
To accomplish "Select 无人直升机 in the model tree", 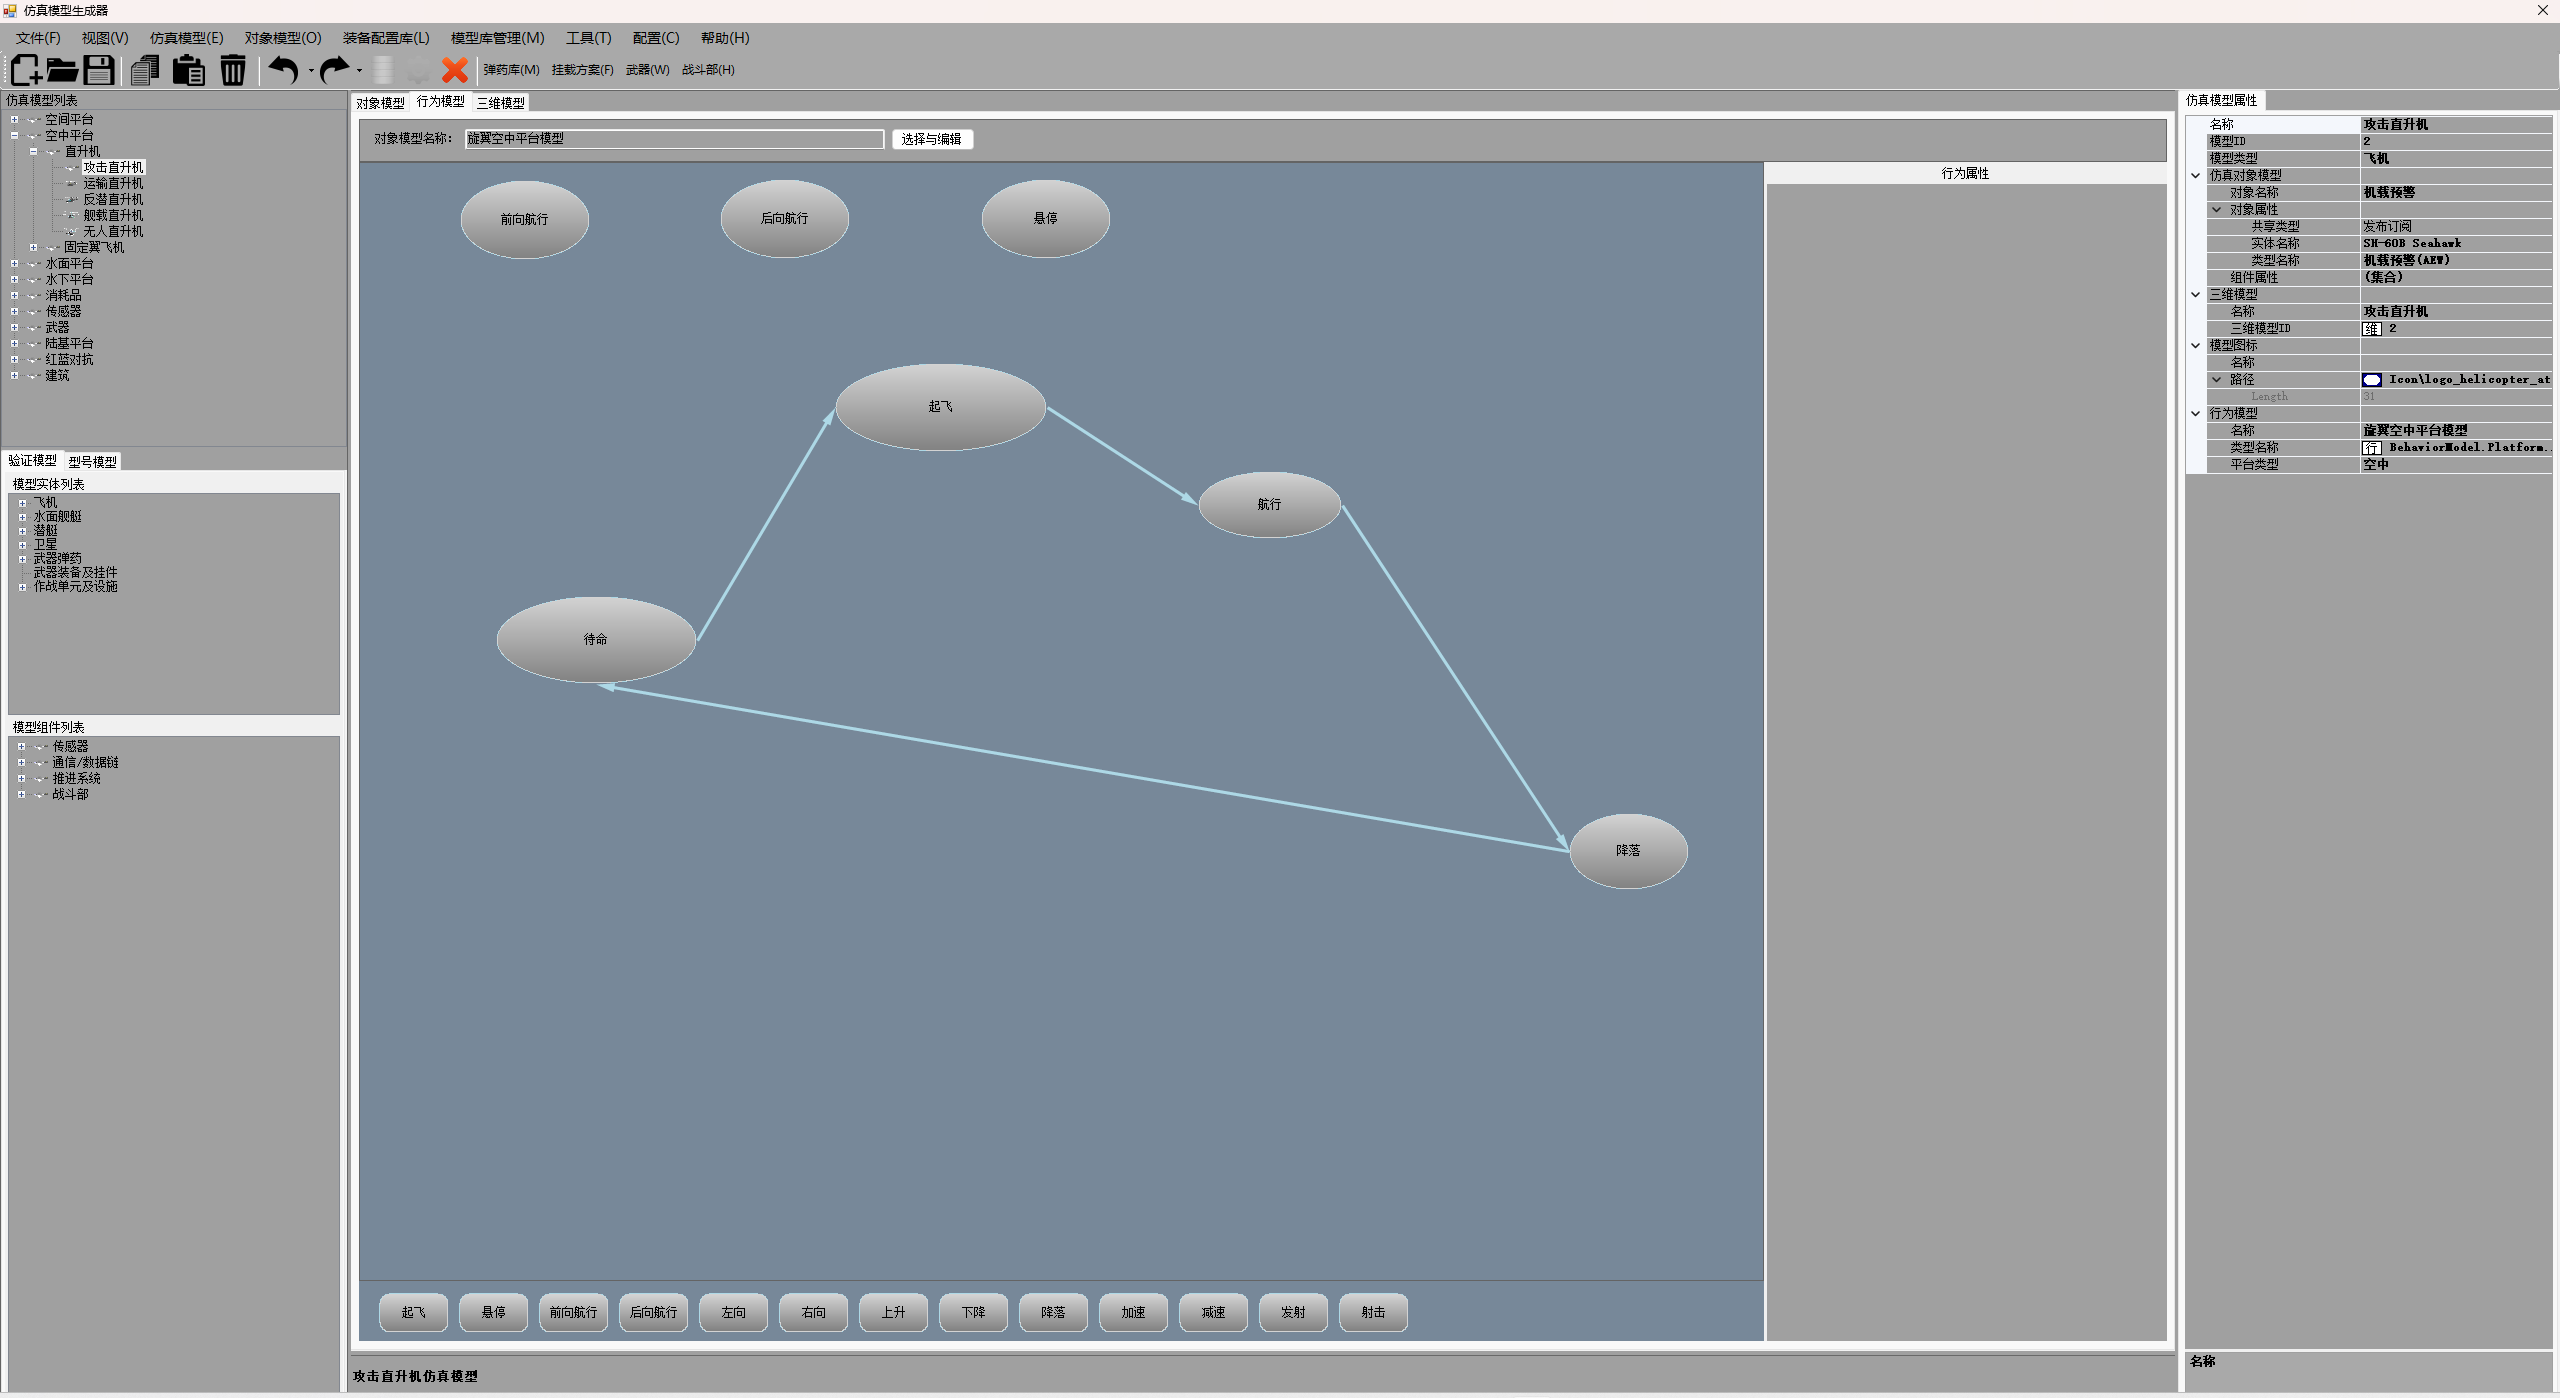I will (x=113, y=232).
